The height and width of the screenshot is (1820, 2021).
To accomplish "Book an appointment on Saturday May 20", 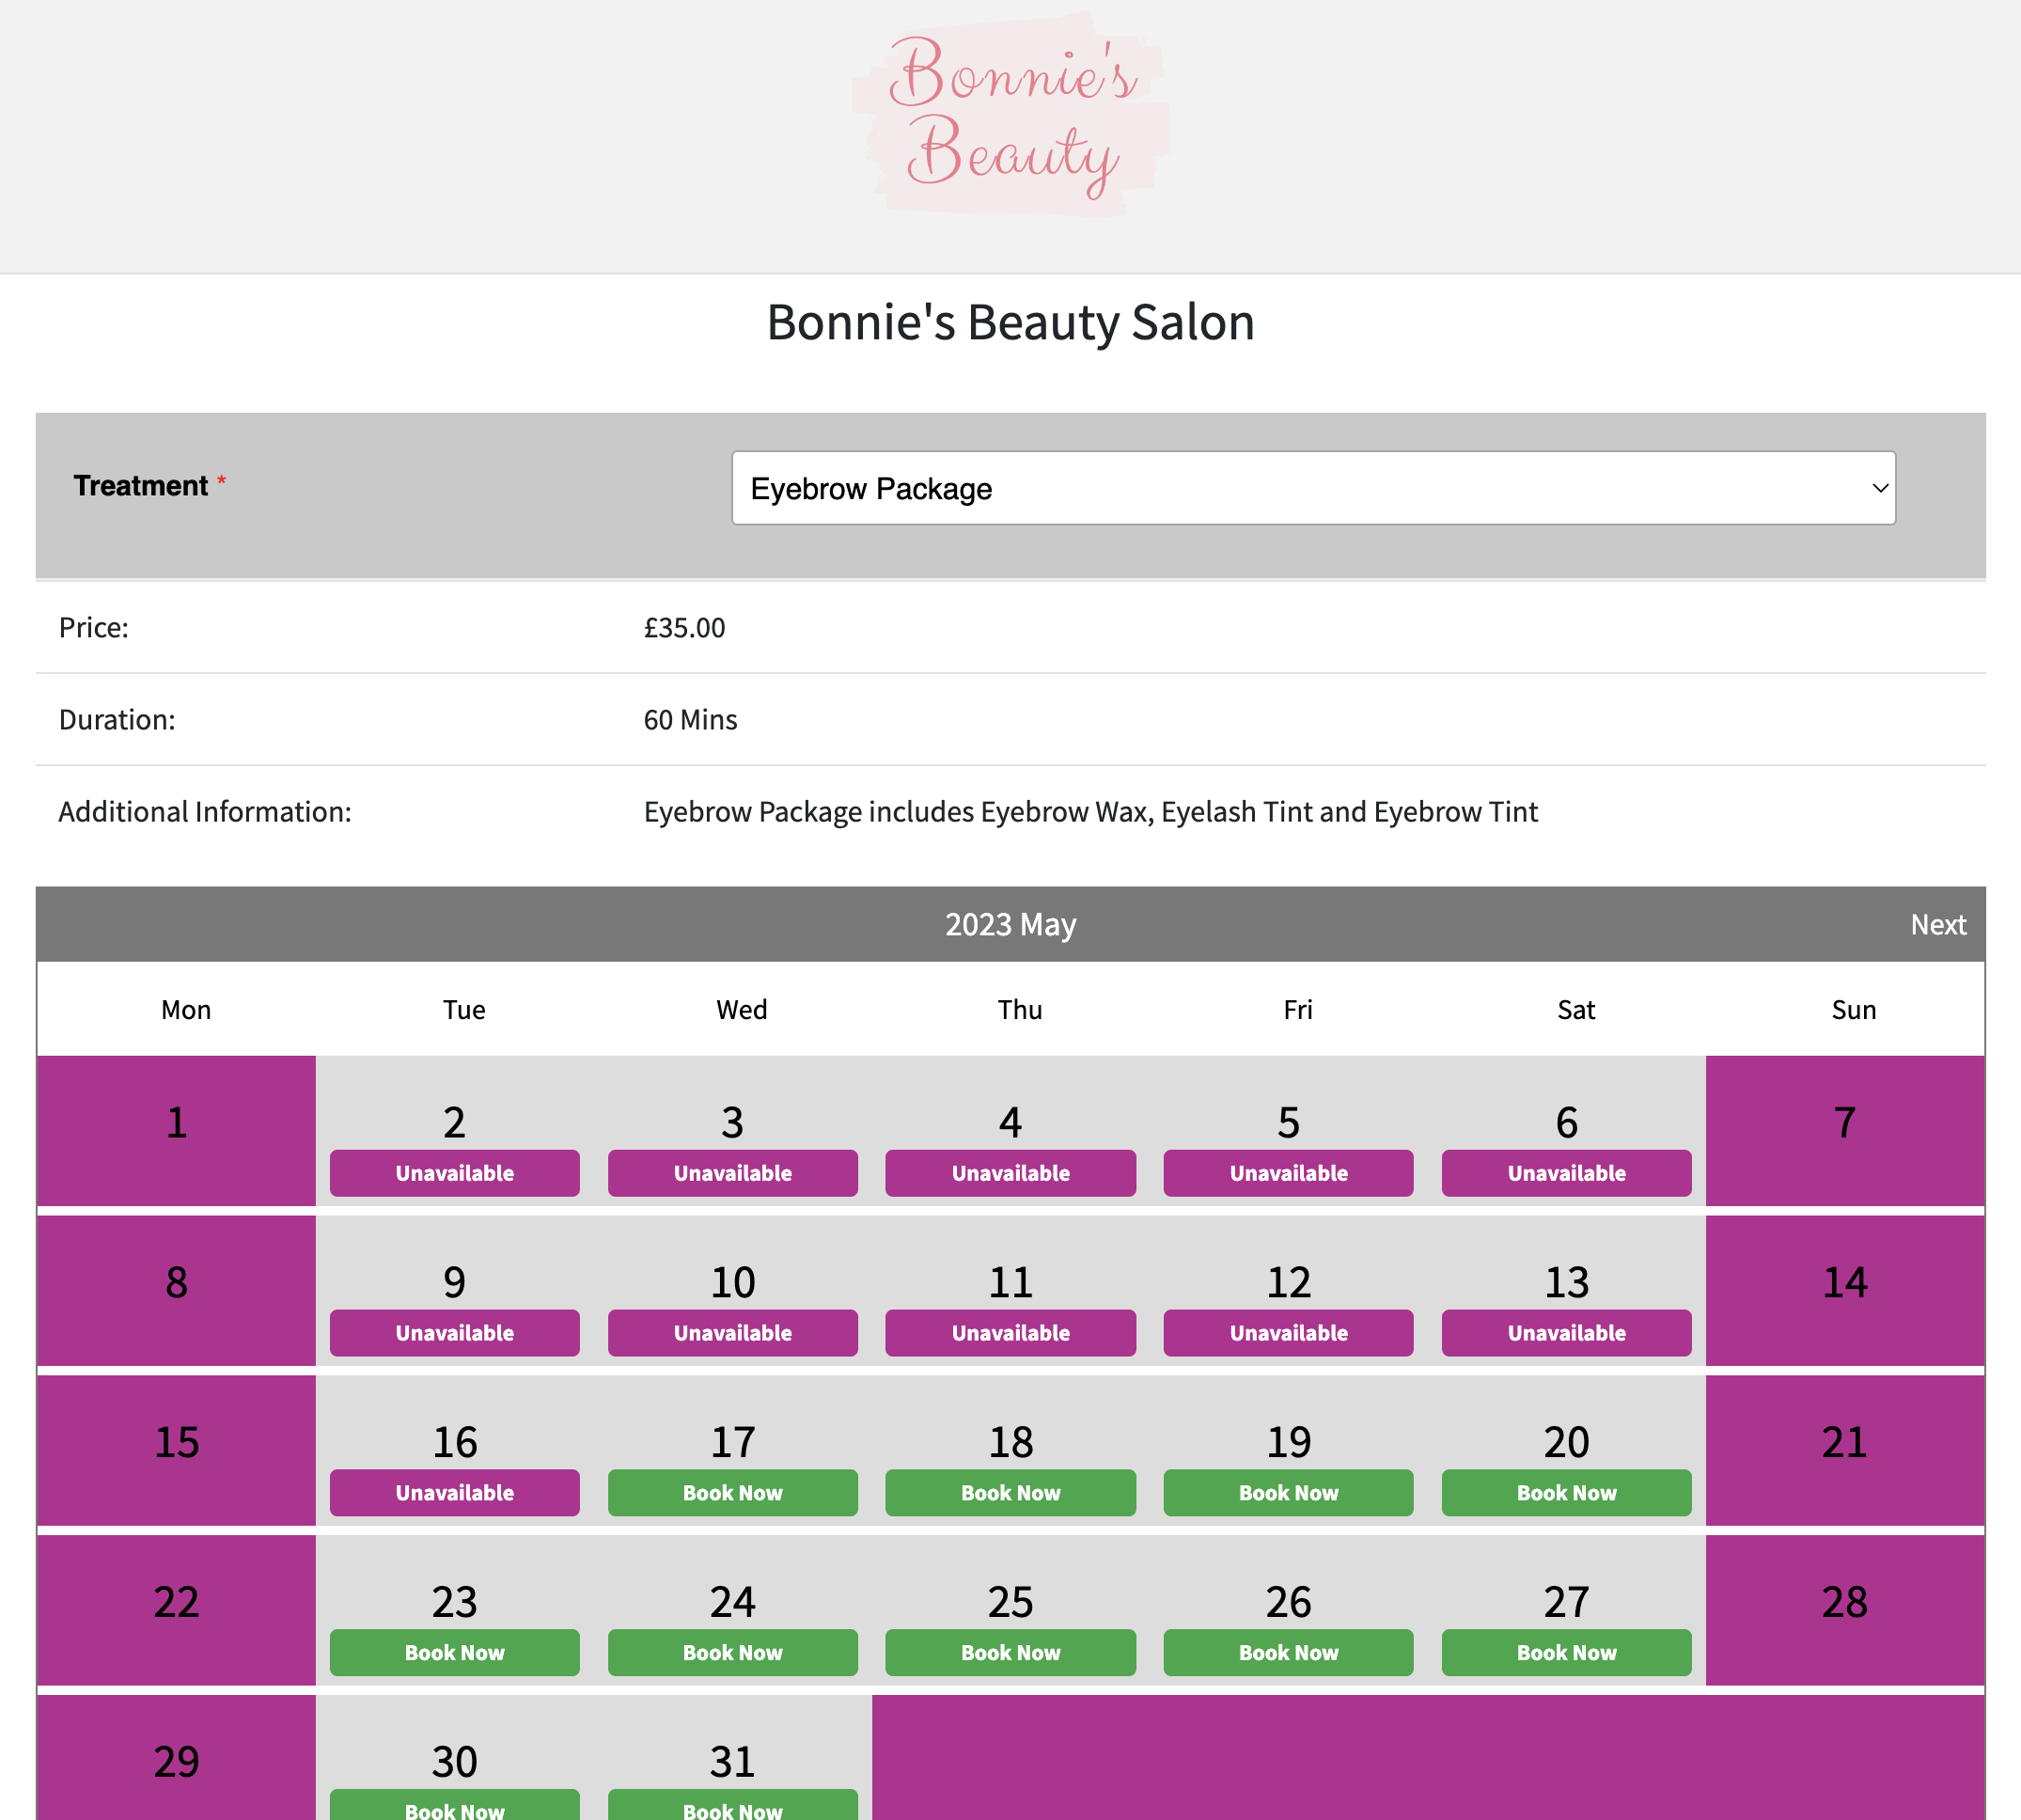I will (x=1566, y=1492).
